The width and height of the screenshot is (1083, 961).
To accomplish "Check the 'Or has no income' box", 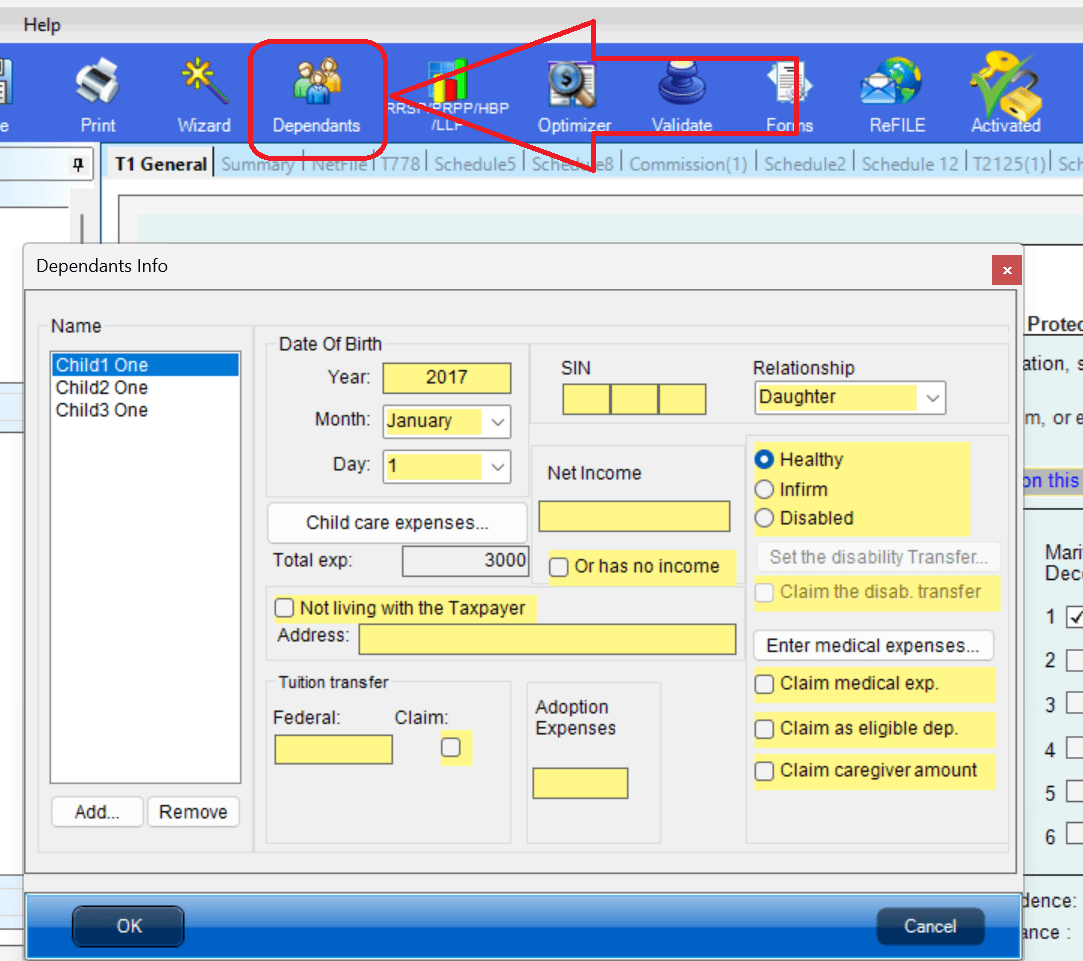I will click(559, 567).
